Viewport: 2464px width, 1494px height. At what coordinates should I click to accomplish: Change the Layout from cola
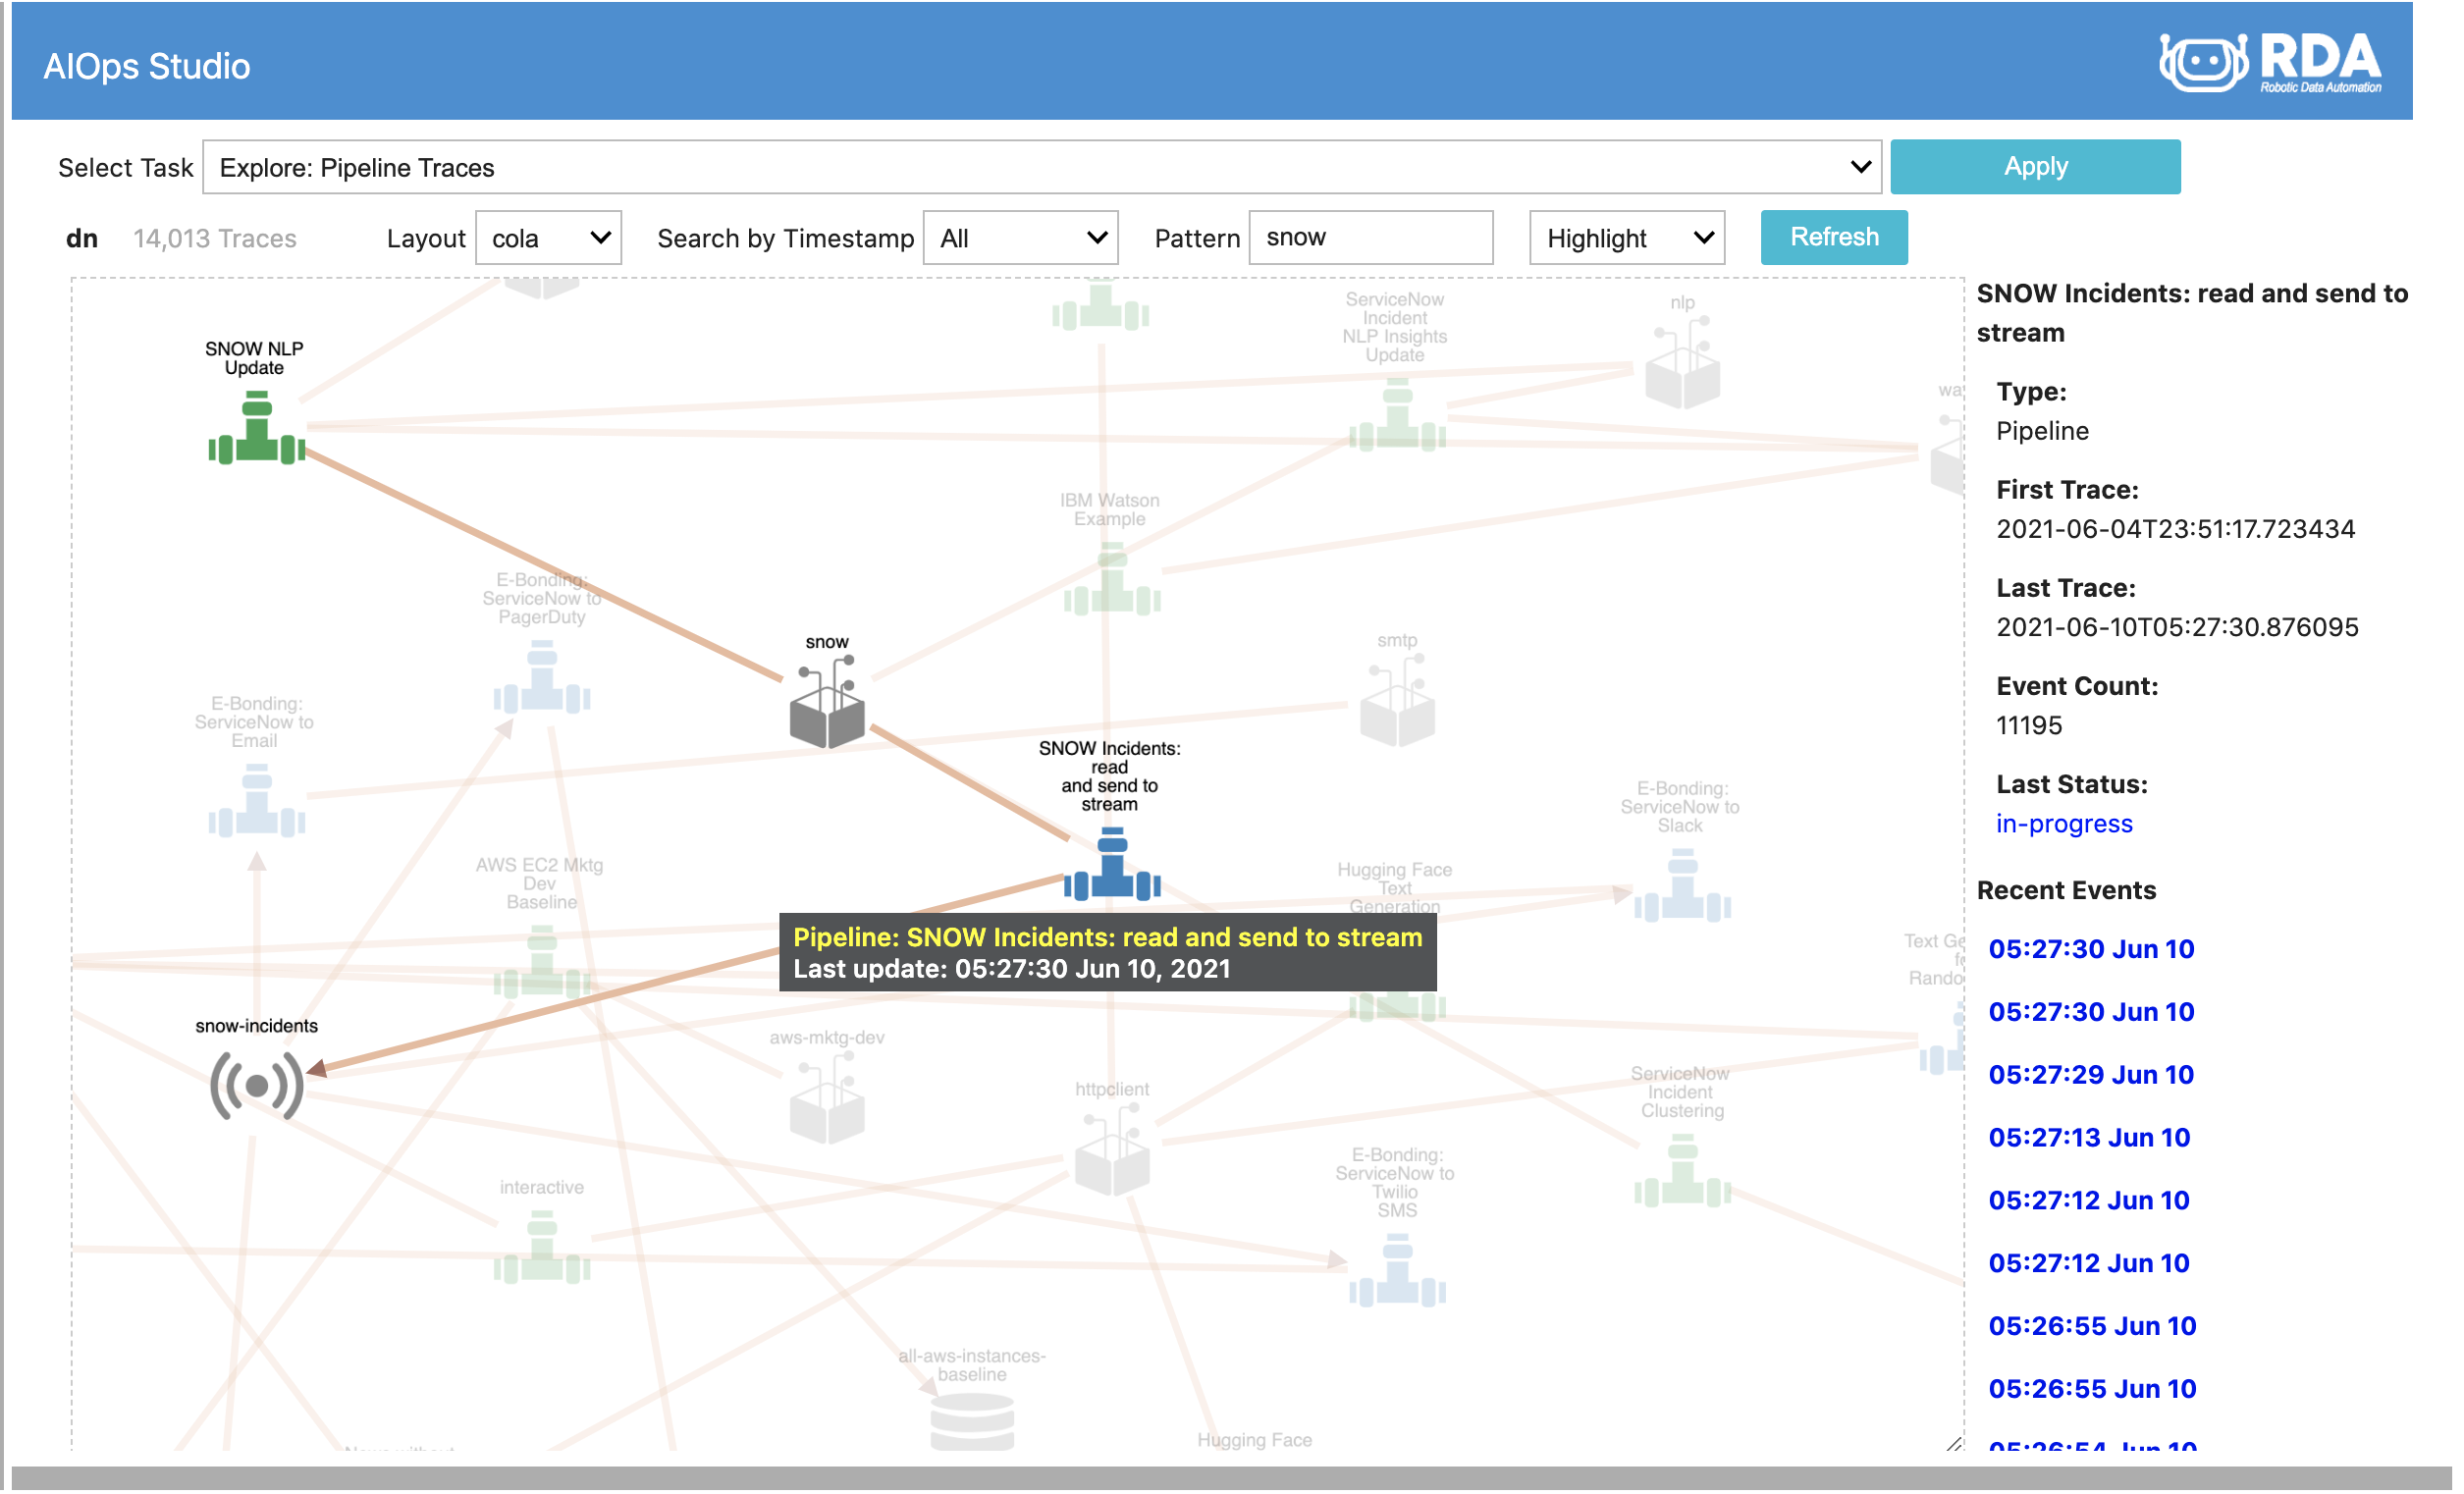point(548,237)
